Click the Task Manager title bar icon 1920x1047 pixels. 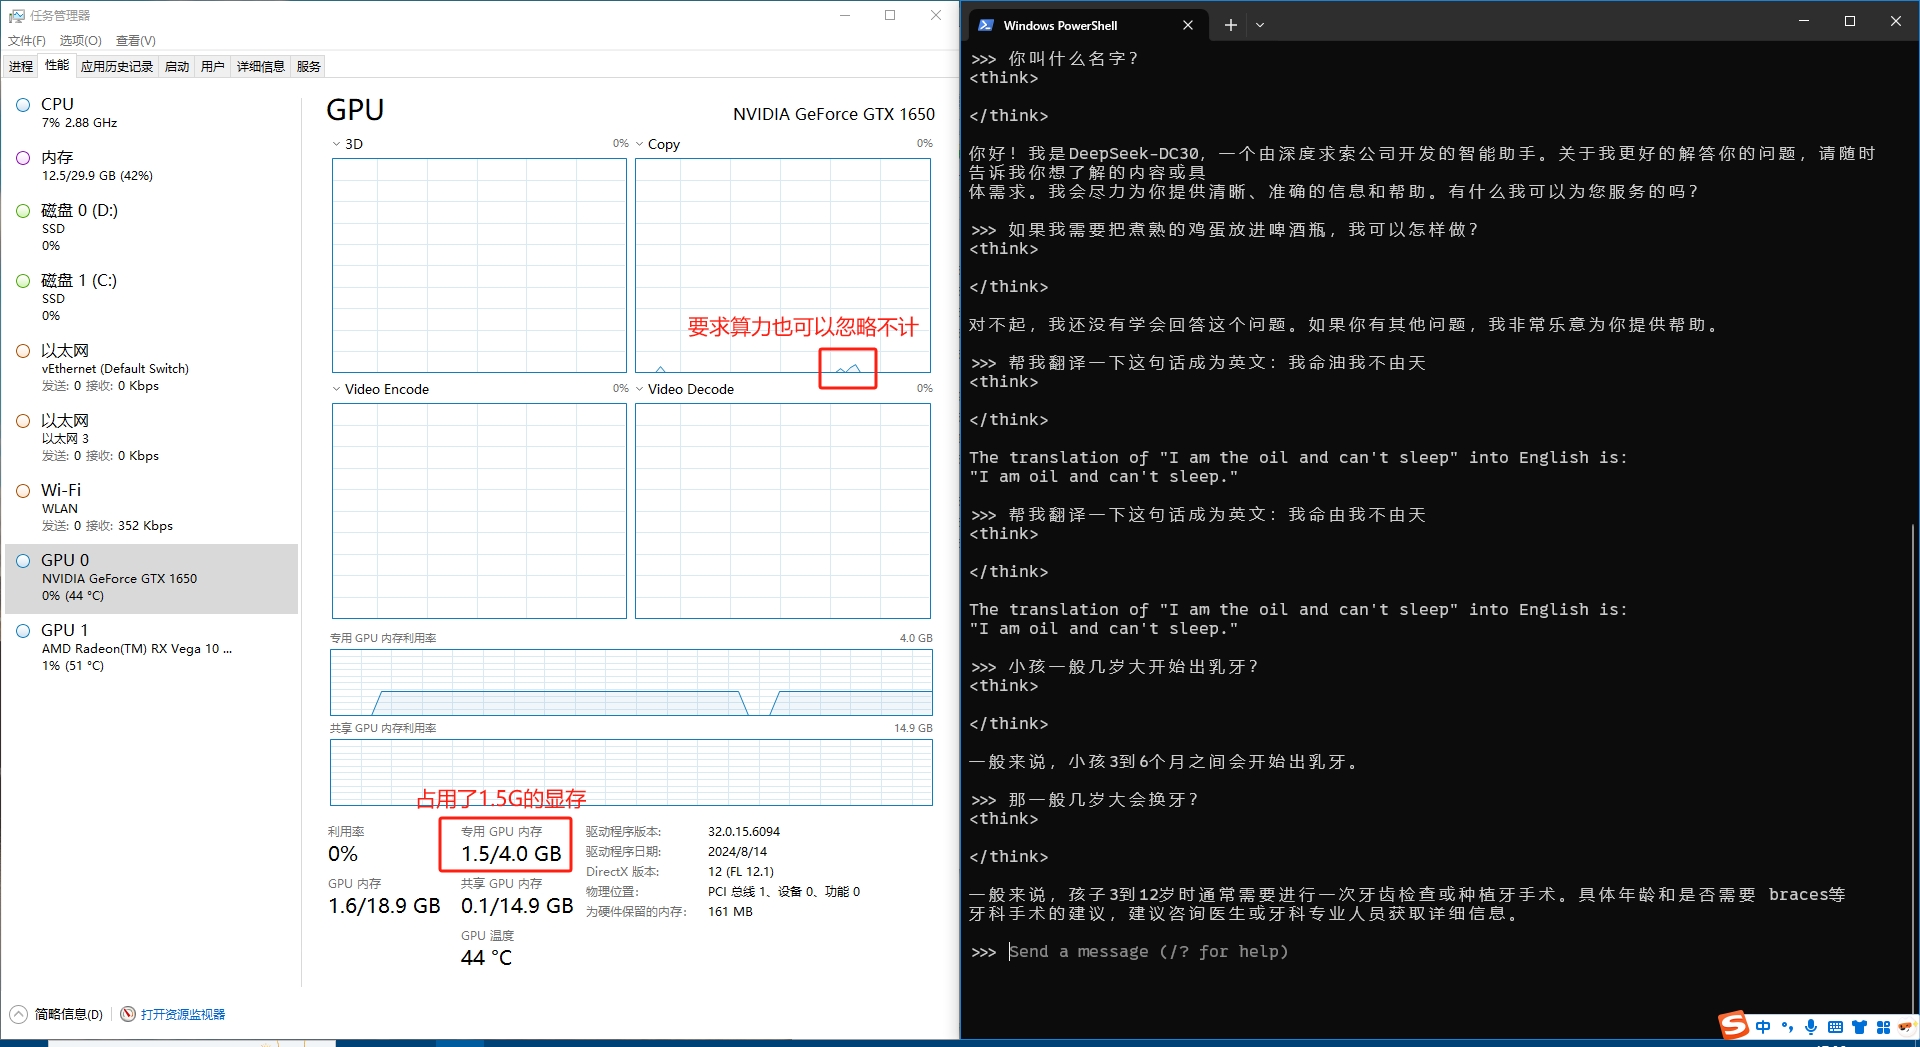16,15
